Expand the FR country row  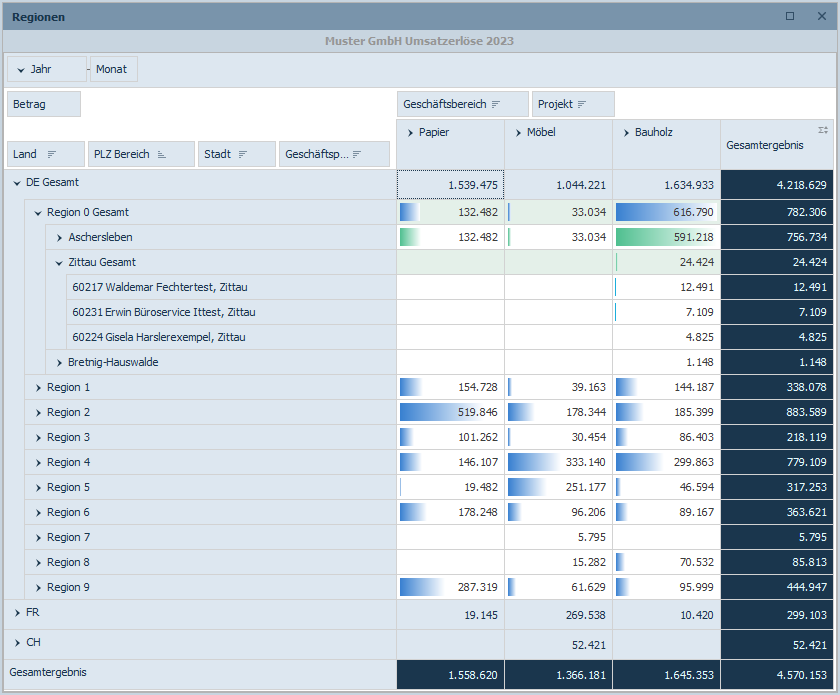17,612
